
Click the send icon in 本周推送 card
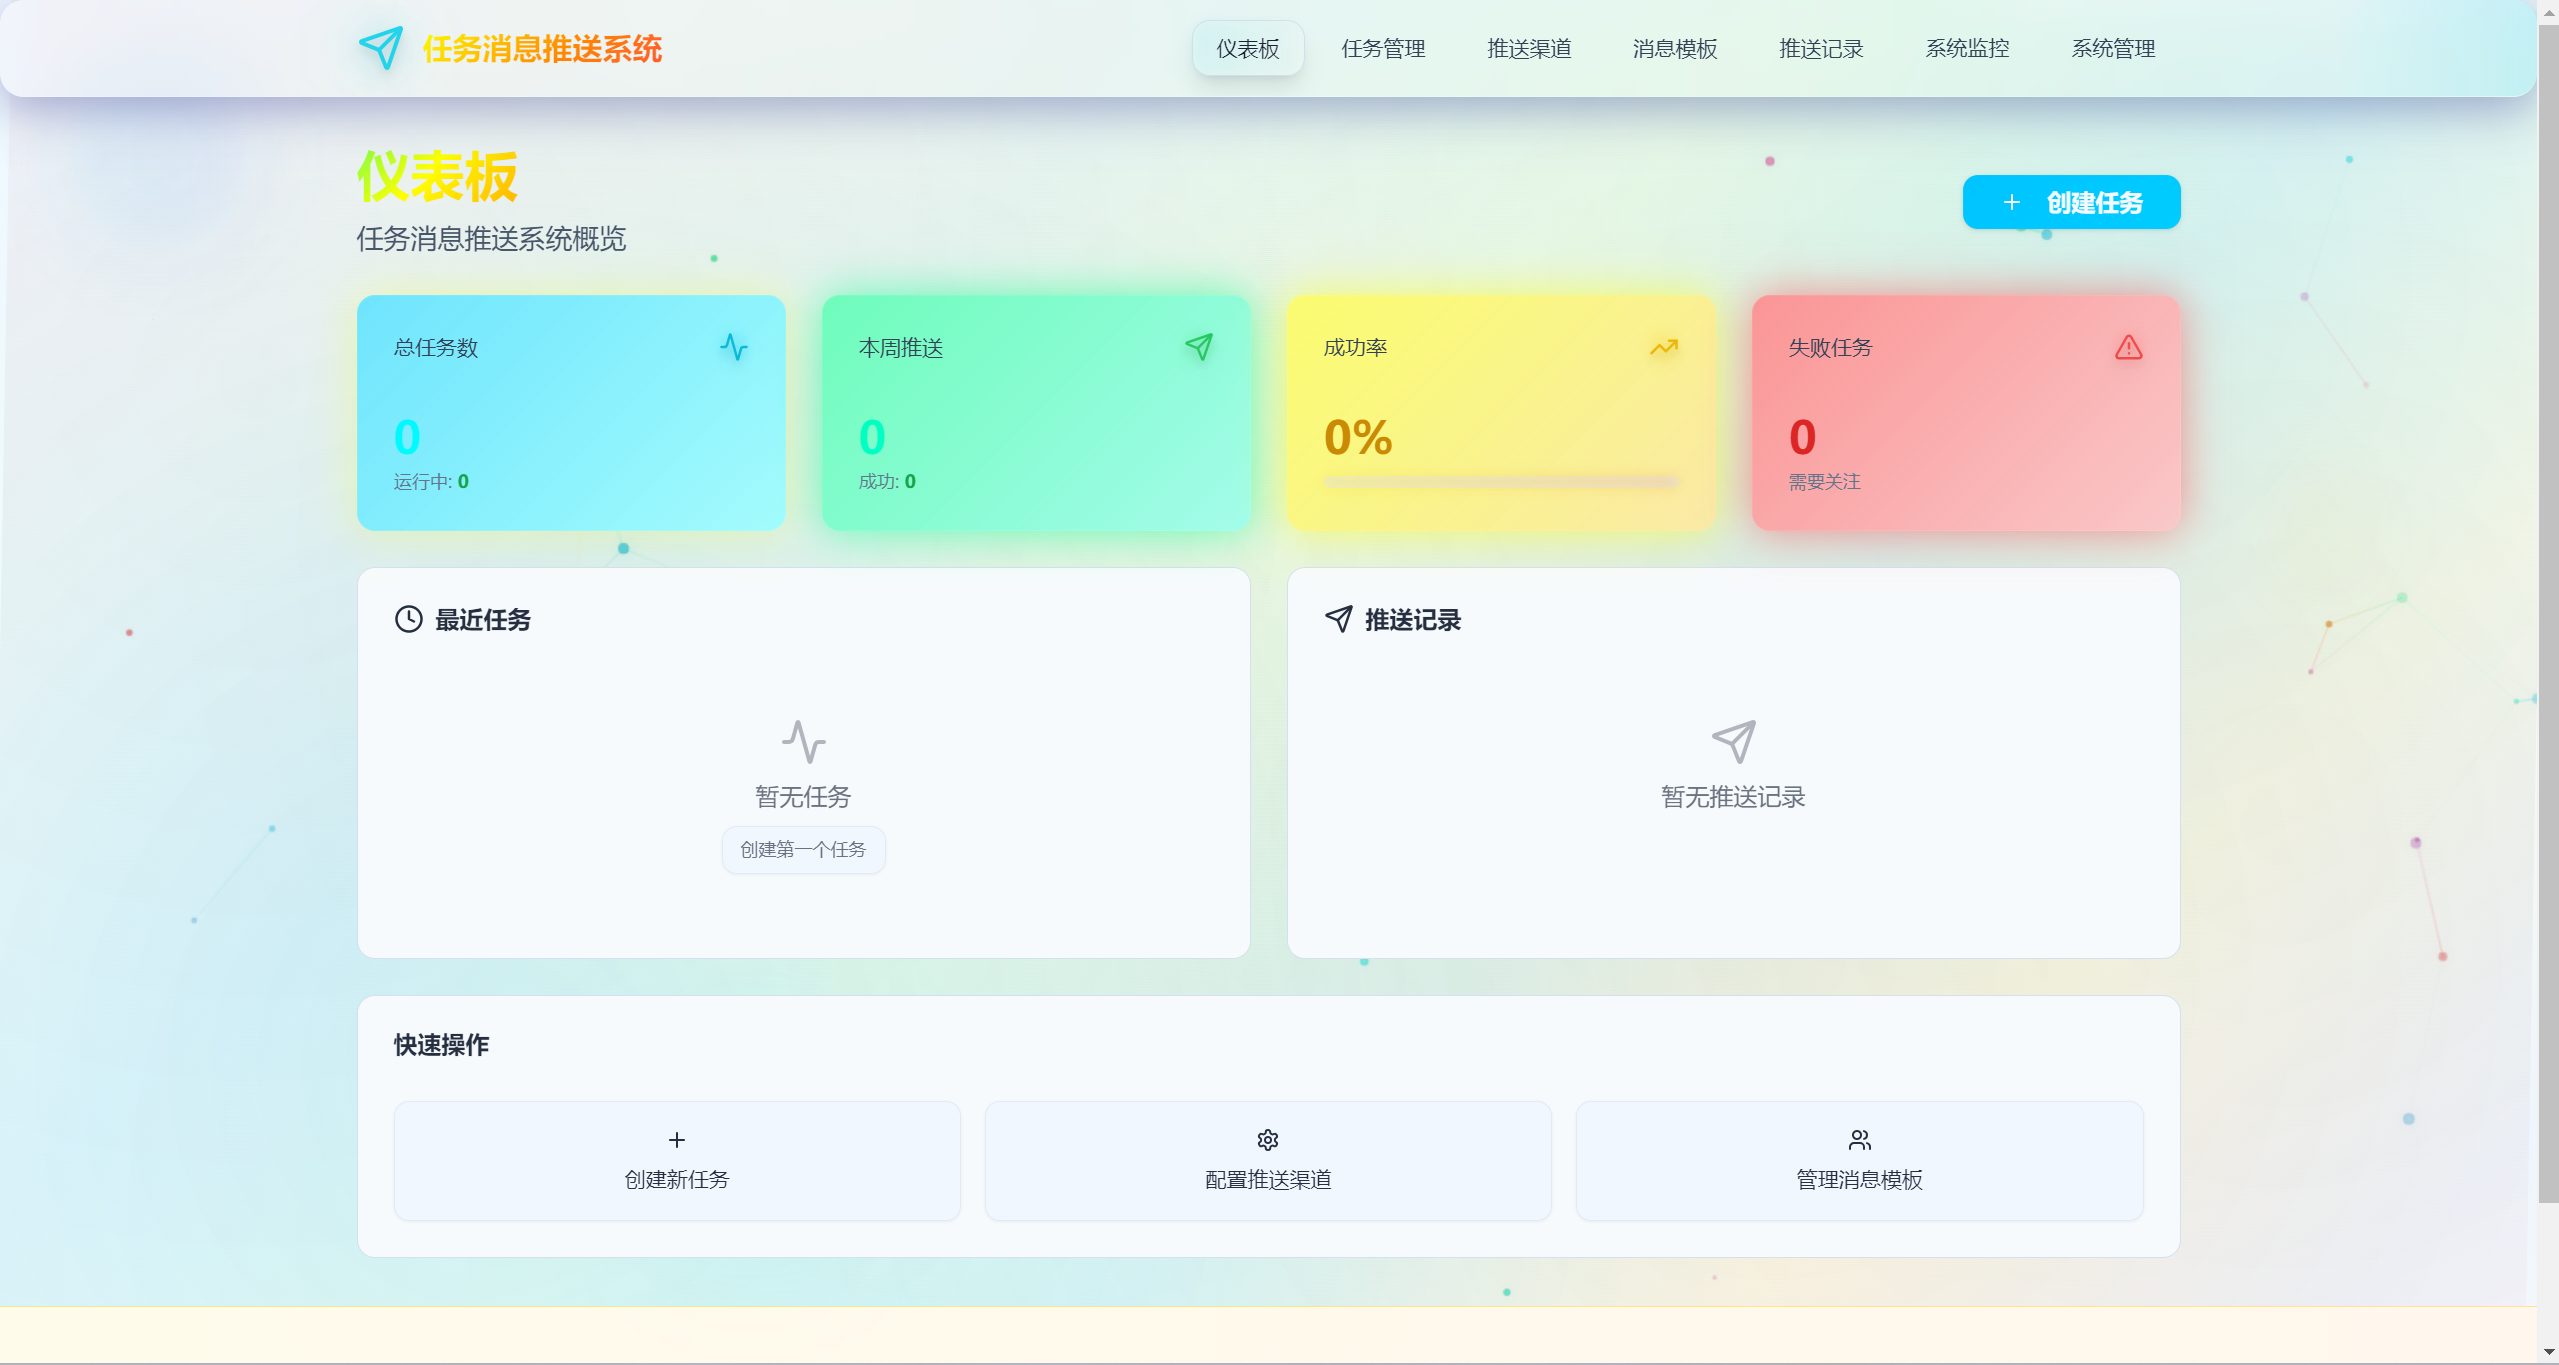[1199, 347]
